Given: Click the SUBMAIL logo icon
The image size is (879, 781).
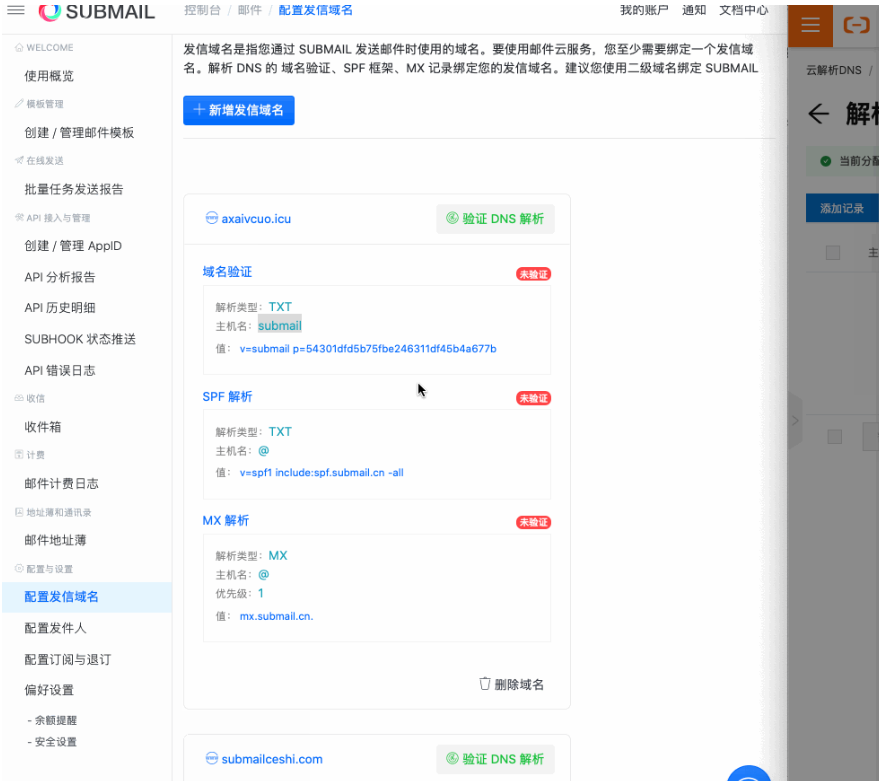Looking at the screenshot, I should (50, 11).
